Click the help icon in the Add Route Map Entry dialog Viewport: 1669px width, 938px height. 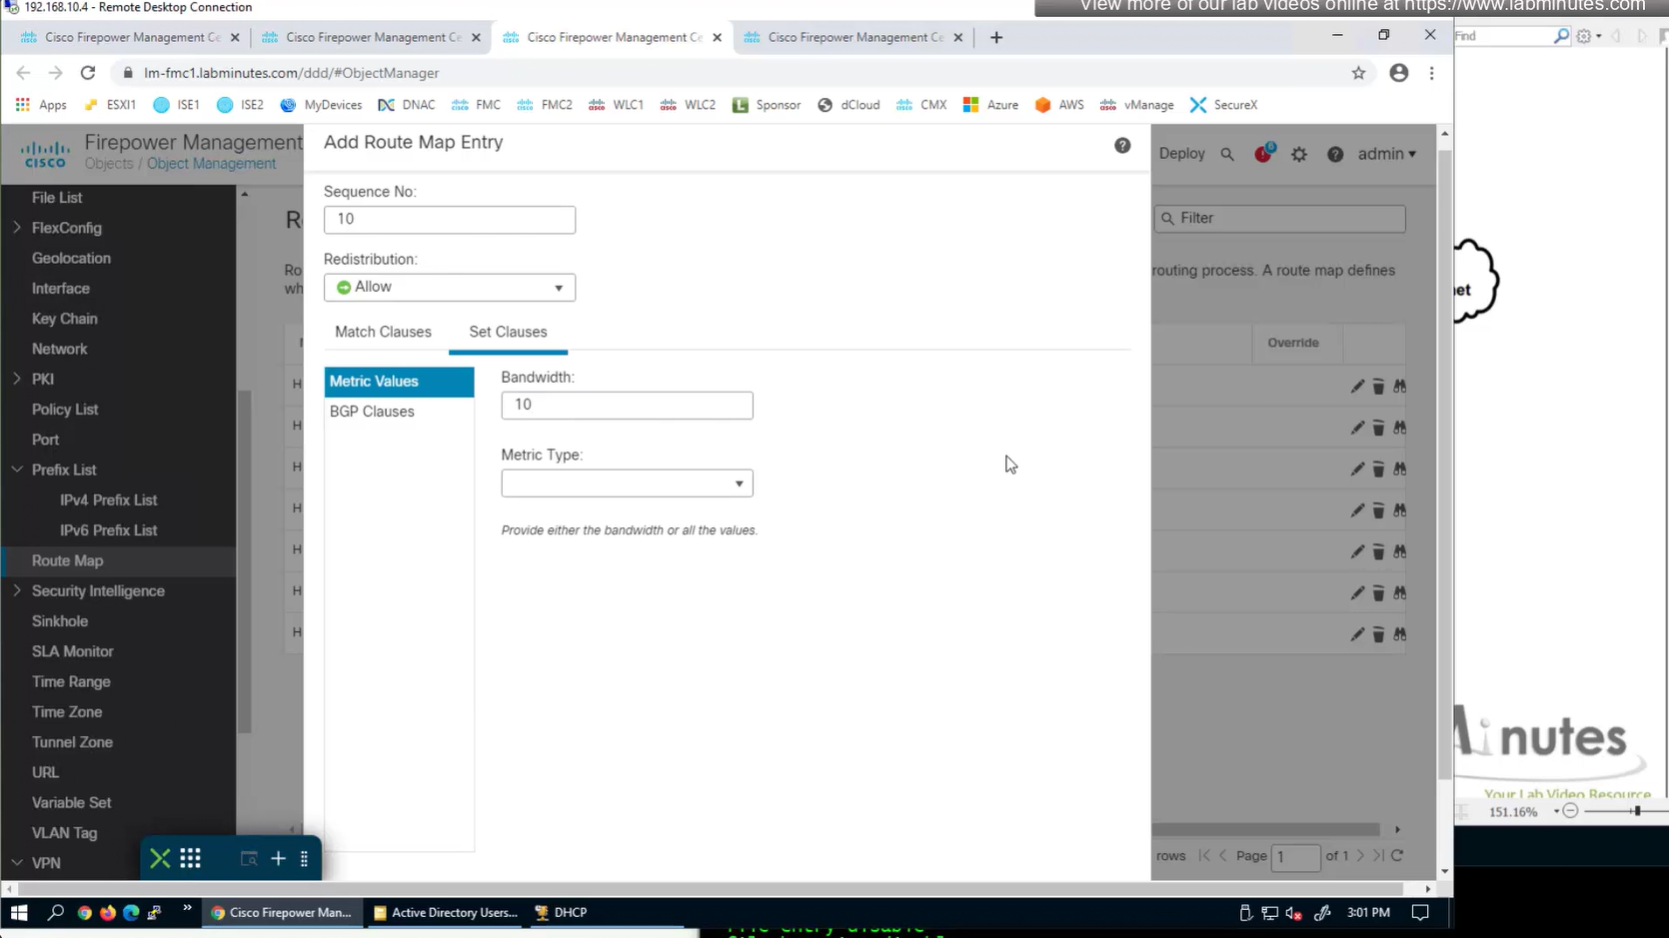pyautogui.click(x=1122, y=146)
